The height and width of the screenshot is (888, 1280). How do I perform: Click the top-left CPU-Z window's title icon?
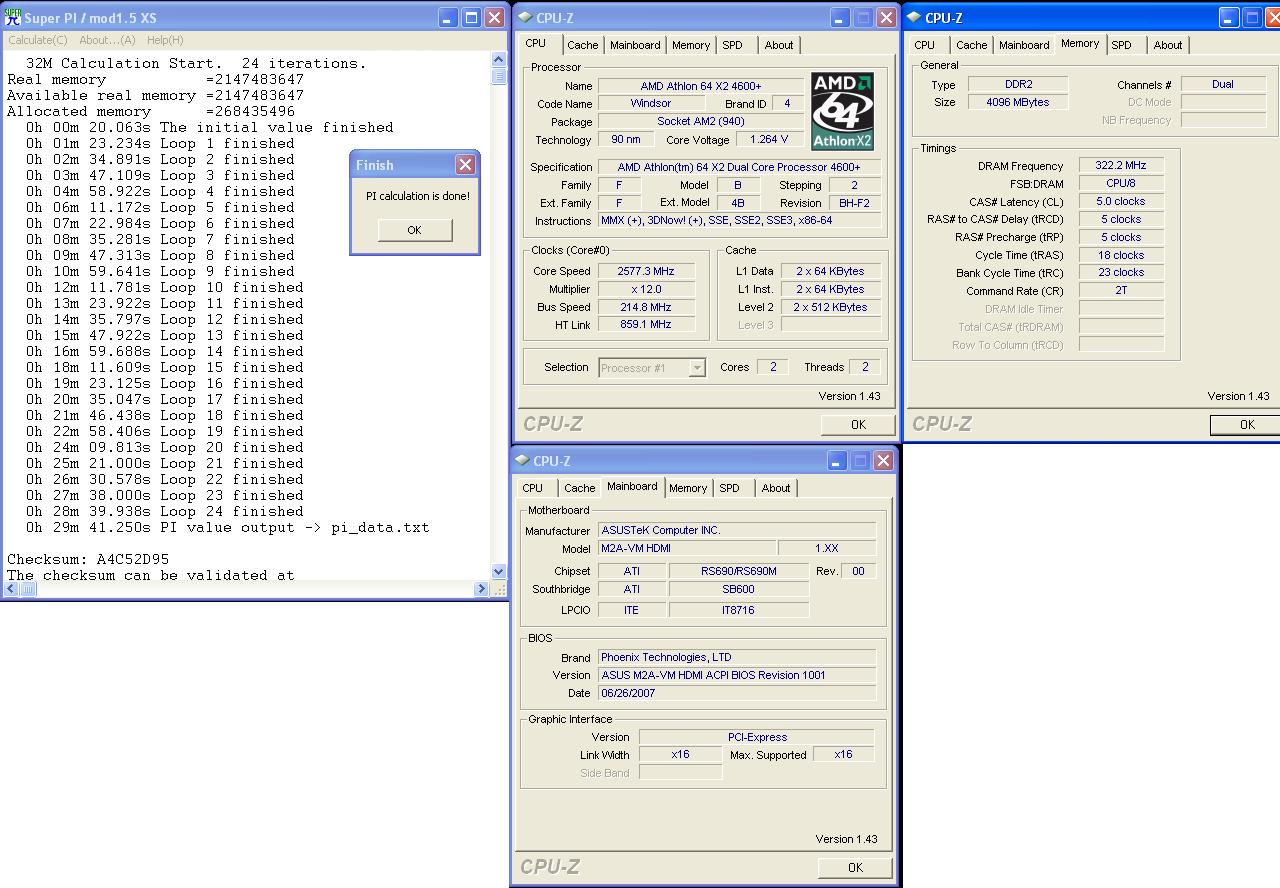[x=525, y=18]
